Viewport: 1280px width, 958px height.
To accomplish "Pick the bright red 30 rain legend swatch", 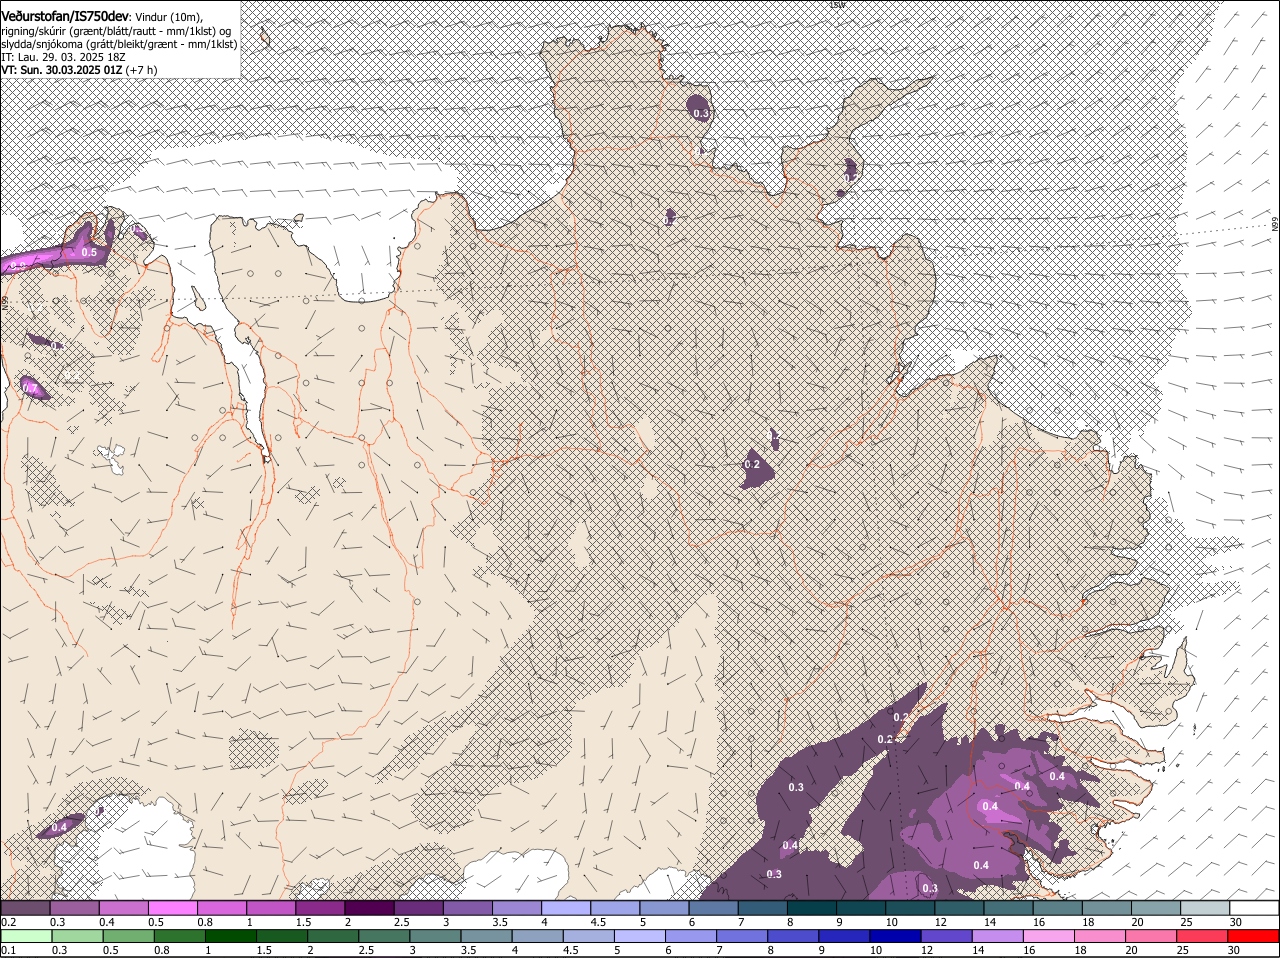I will coord(1254,936).
